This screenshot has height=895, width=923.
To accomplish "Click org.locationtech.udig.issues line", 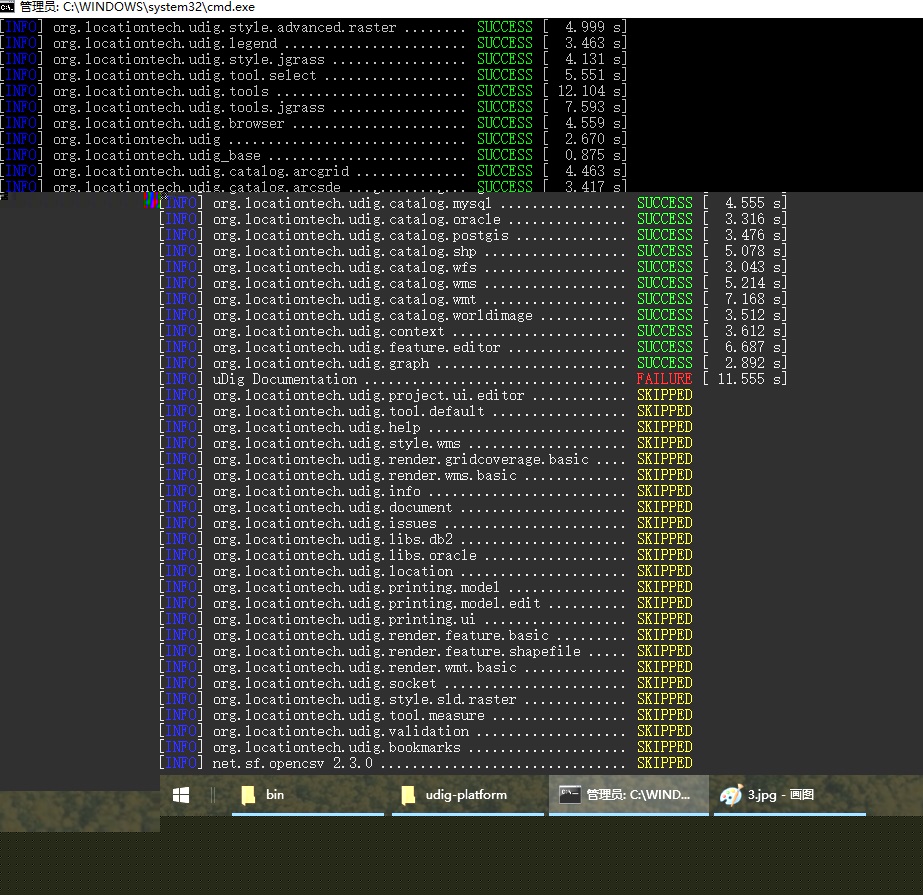I will 426,522.
